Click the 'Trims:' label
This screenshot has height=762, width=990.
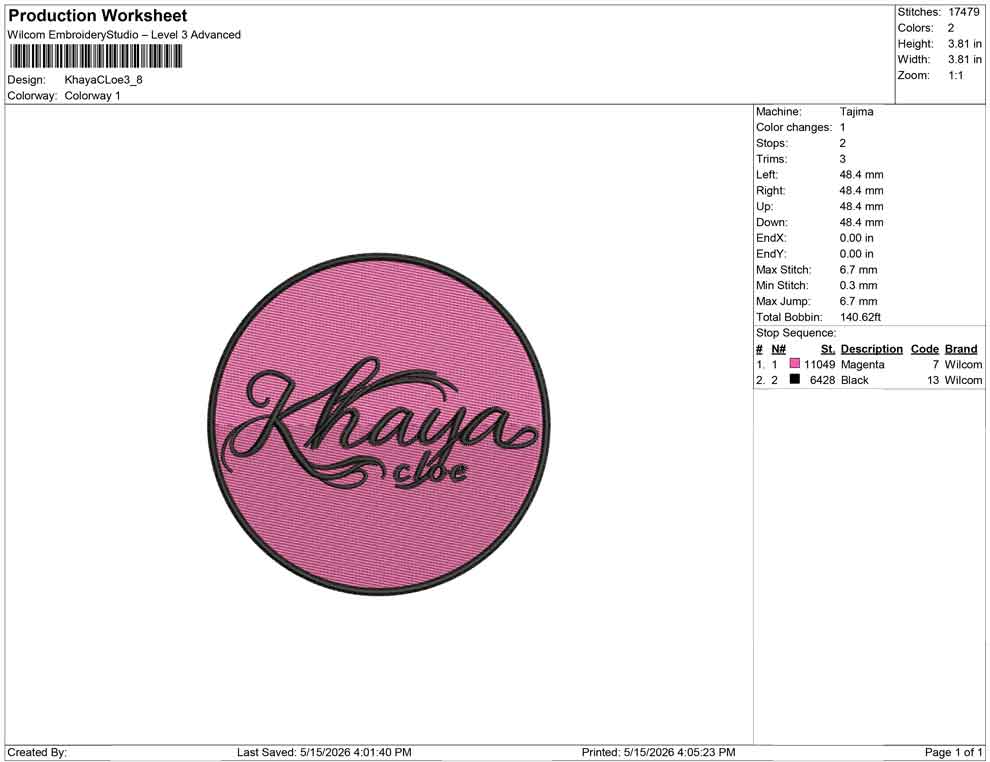tap(772, 159)
